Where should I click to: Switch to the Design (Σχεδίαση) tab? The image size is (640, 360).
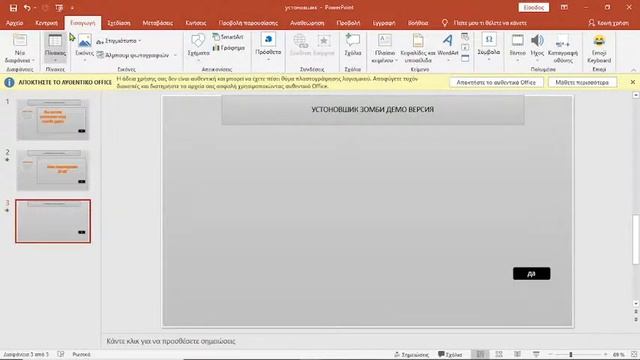click(119, 23)
